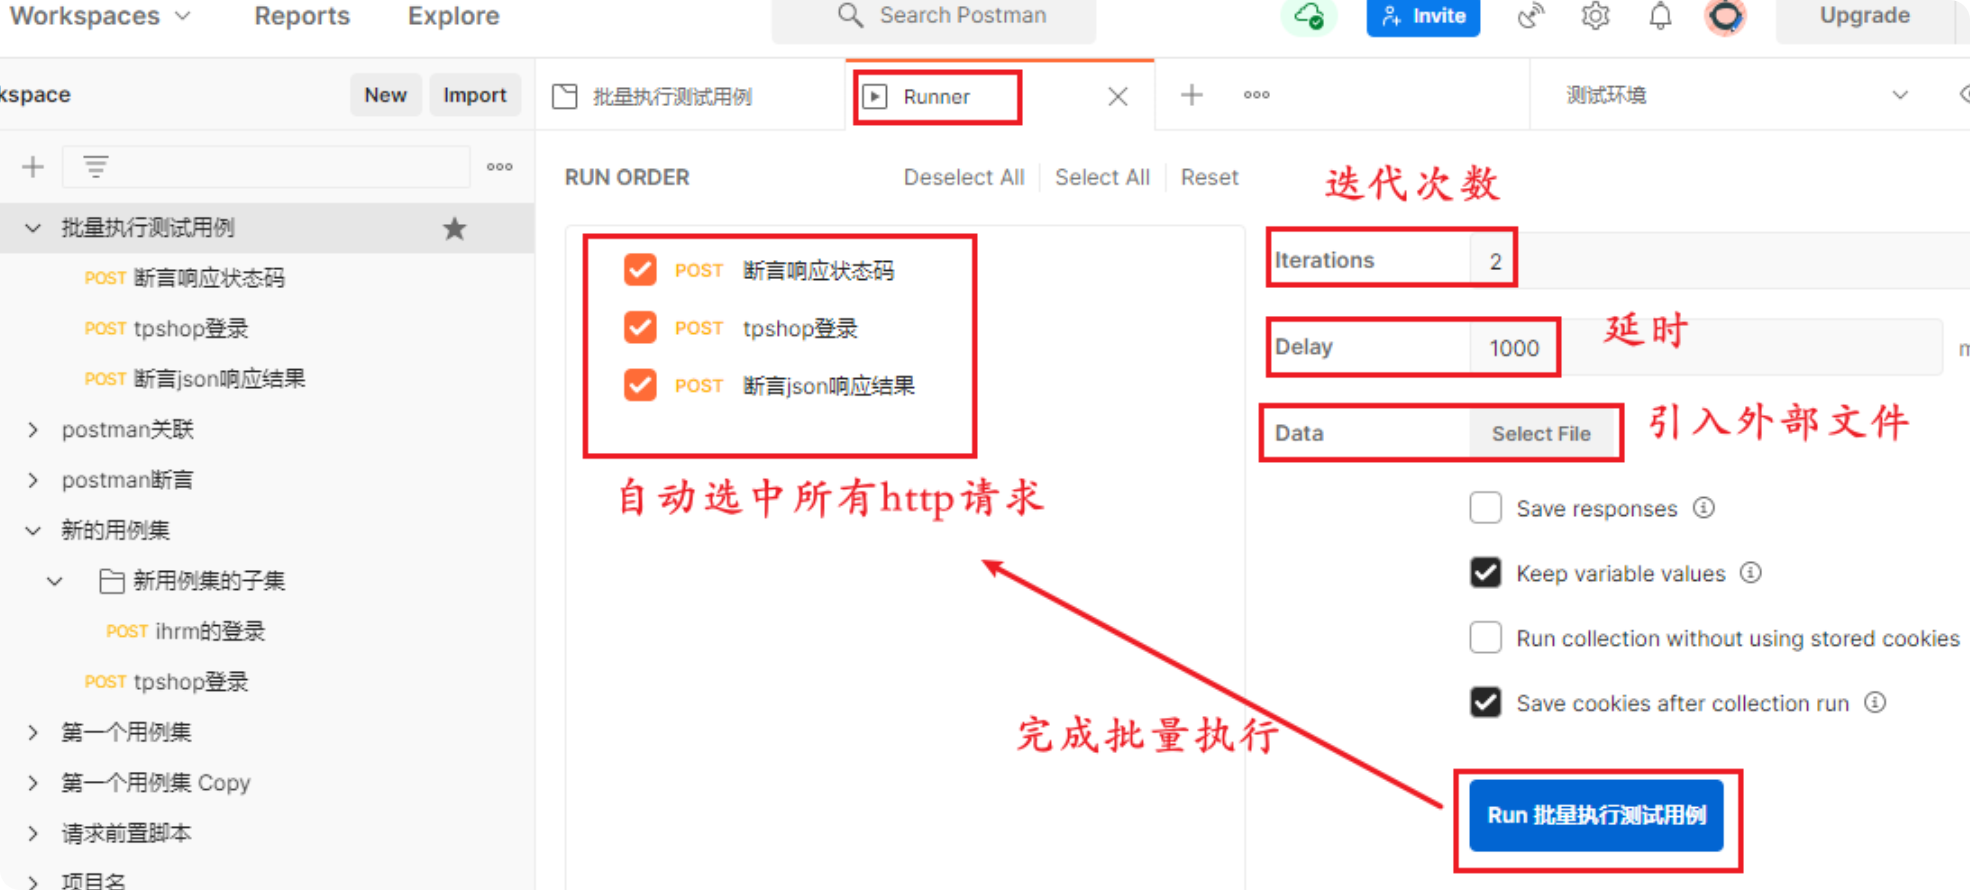This screenshot has height=890, width=1970.
Task: Open tpshop登录 under 批量执行测试用例 in sidebar
Action: pos(191,329)
